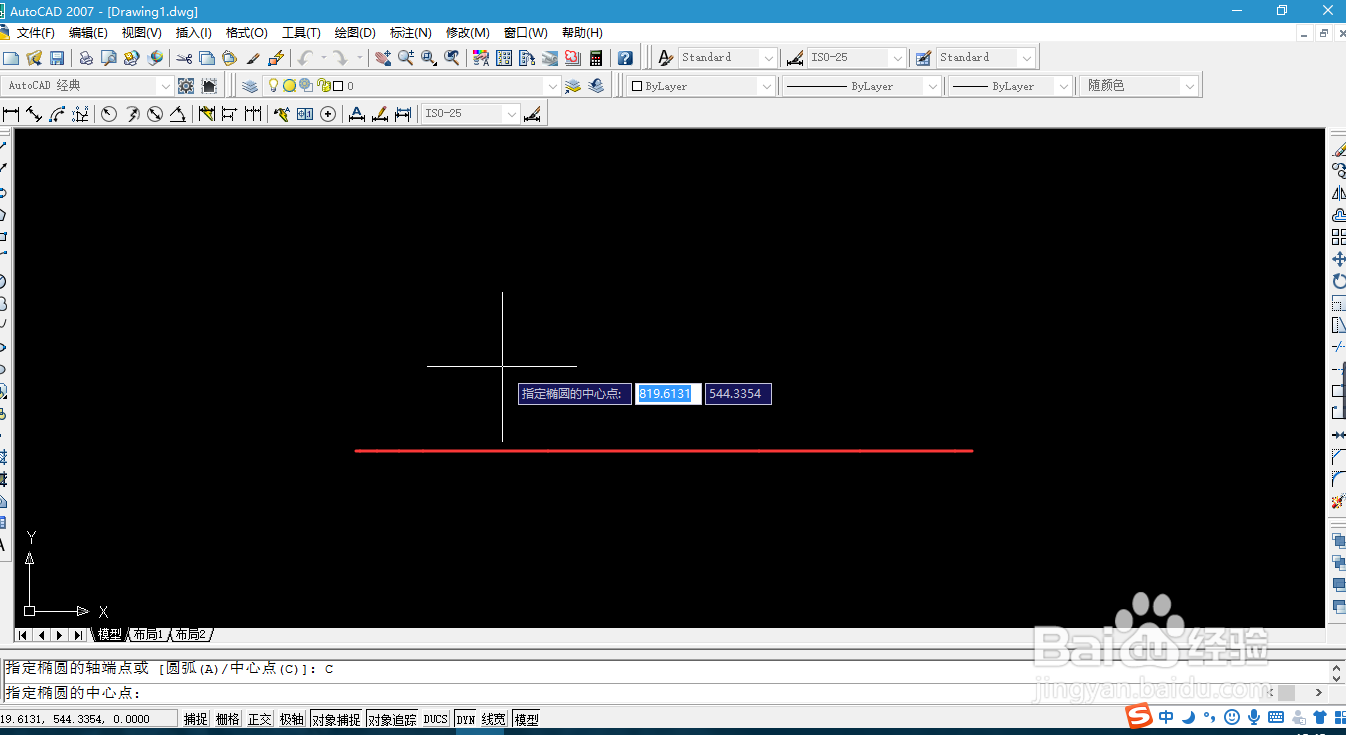The image size is (1346, 735).
Task: Select the Zoom Realtime tool
Action: pyautogui.click(x=406, y=58)
